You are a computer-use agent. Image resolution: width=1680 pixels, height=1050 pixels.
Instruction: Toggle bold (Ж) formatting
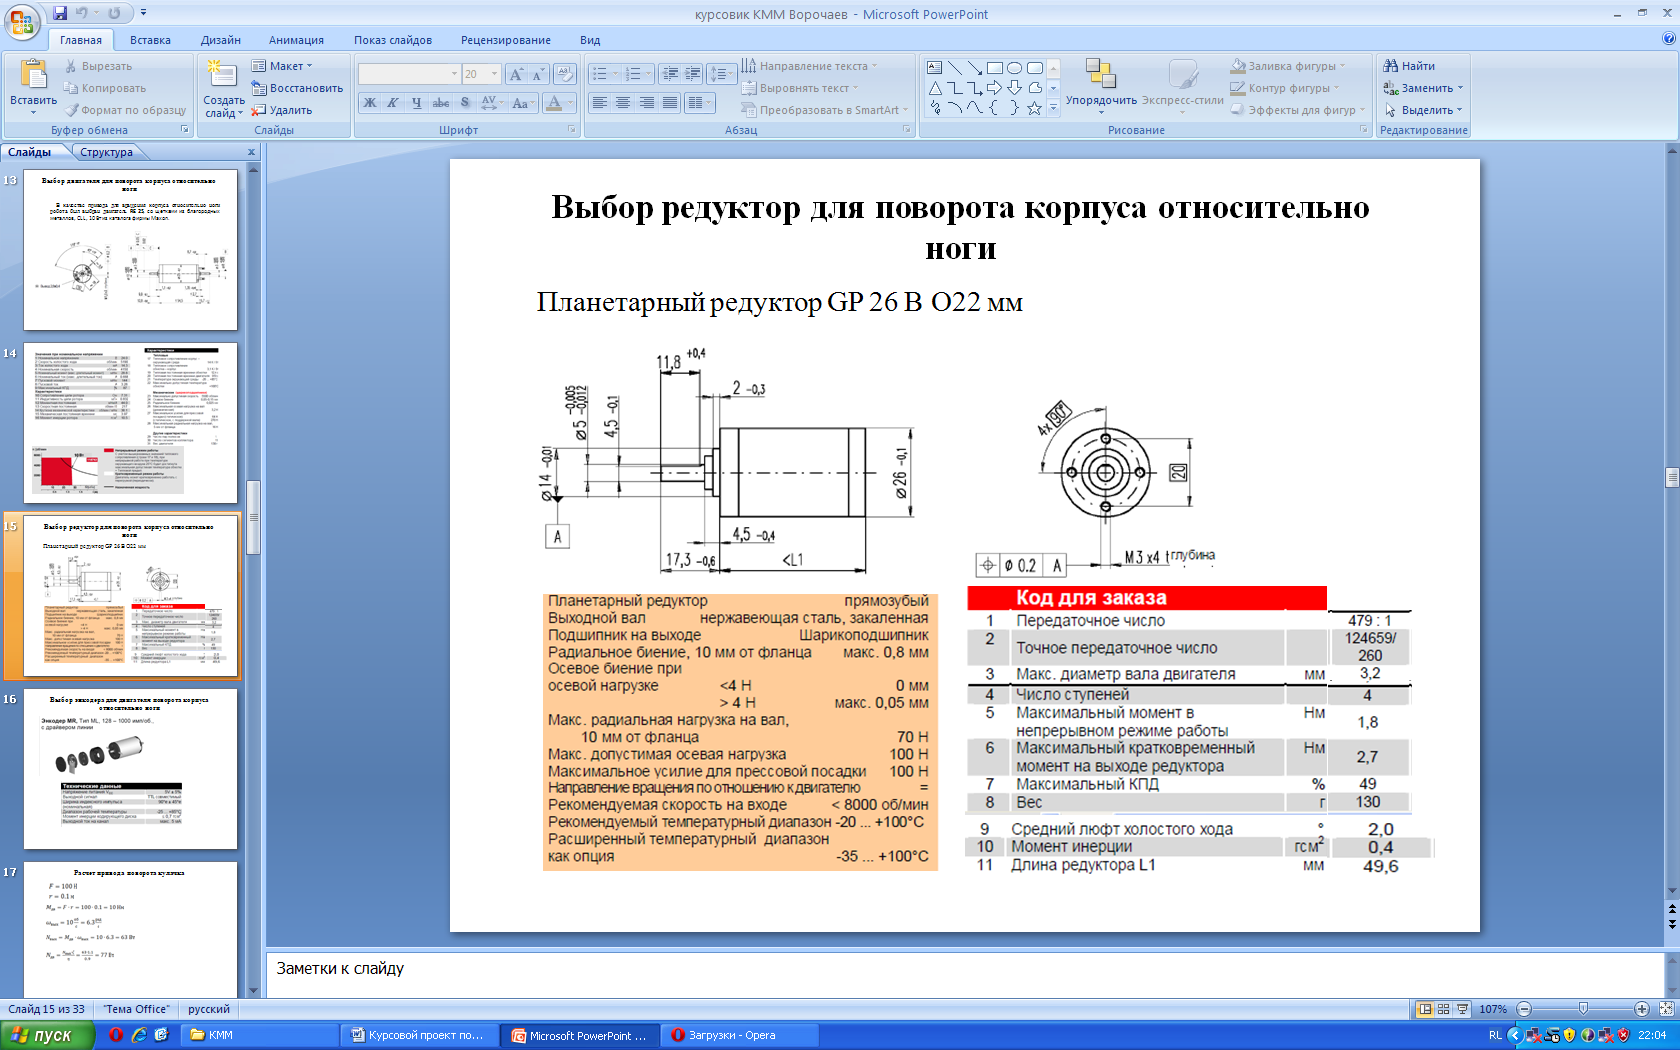click(369, 103)
